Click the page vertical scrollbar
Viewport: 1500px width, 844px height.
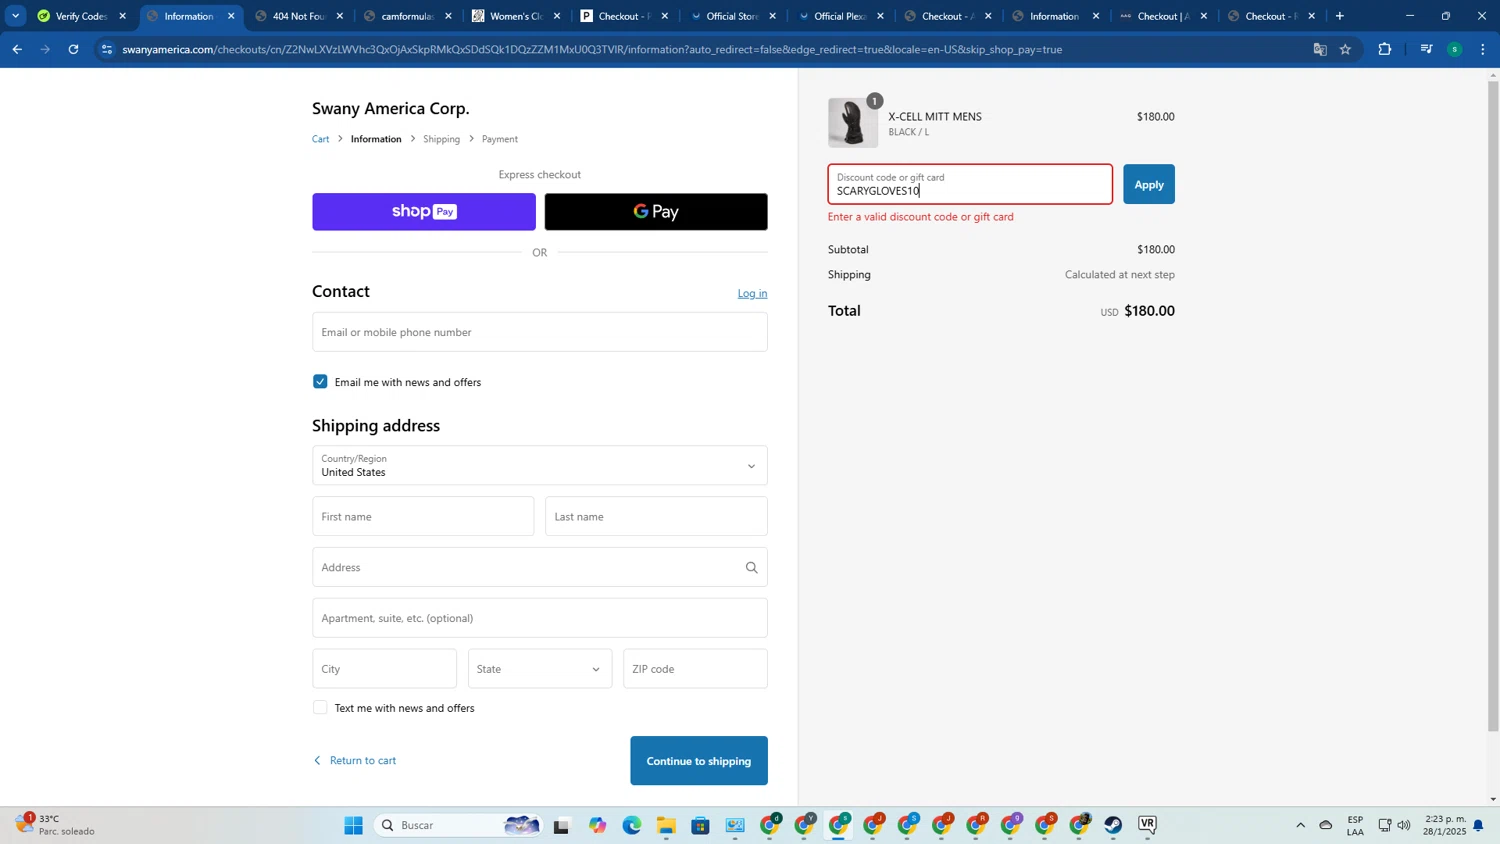(x=1494, y=405)
